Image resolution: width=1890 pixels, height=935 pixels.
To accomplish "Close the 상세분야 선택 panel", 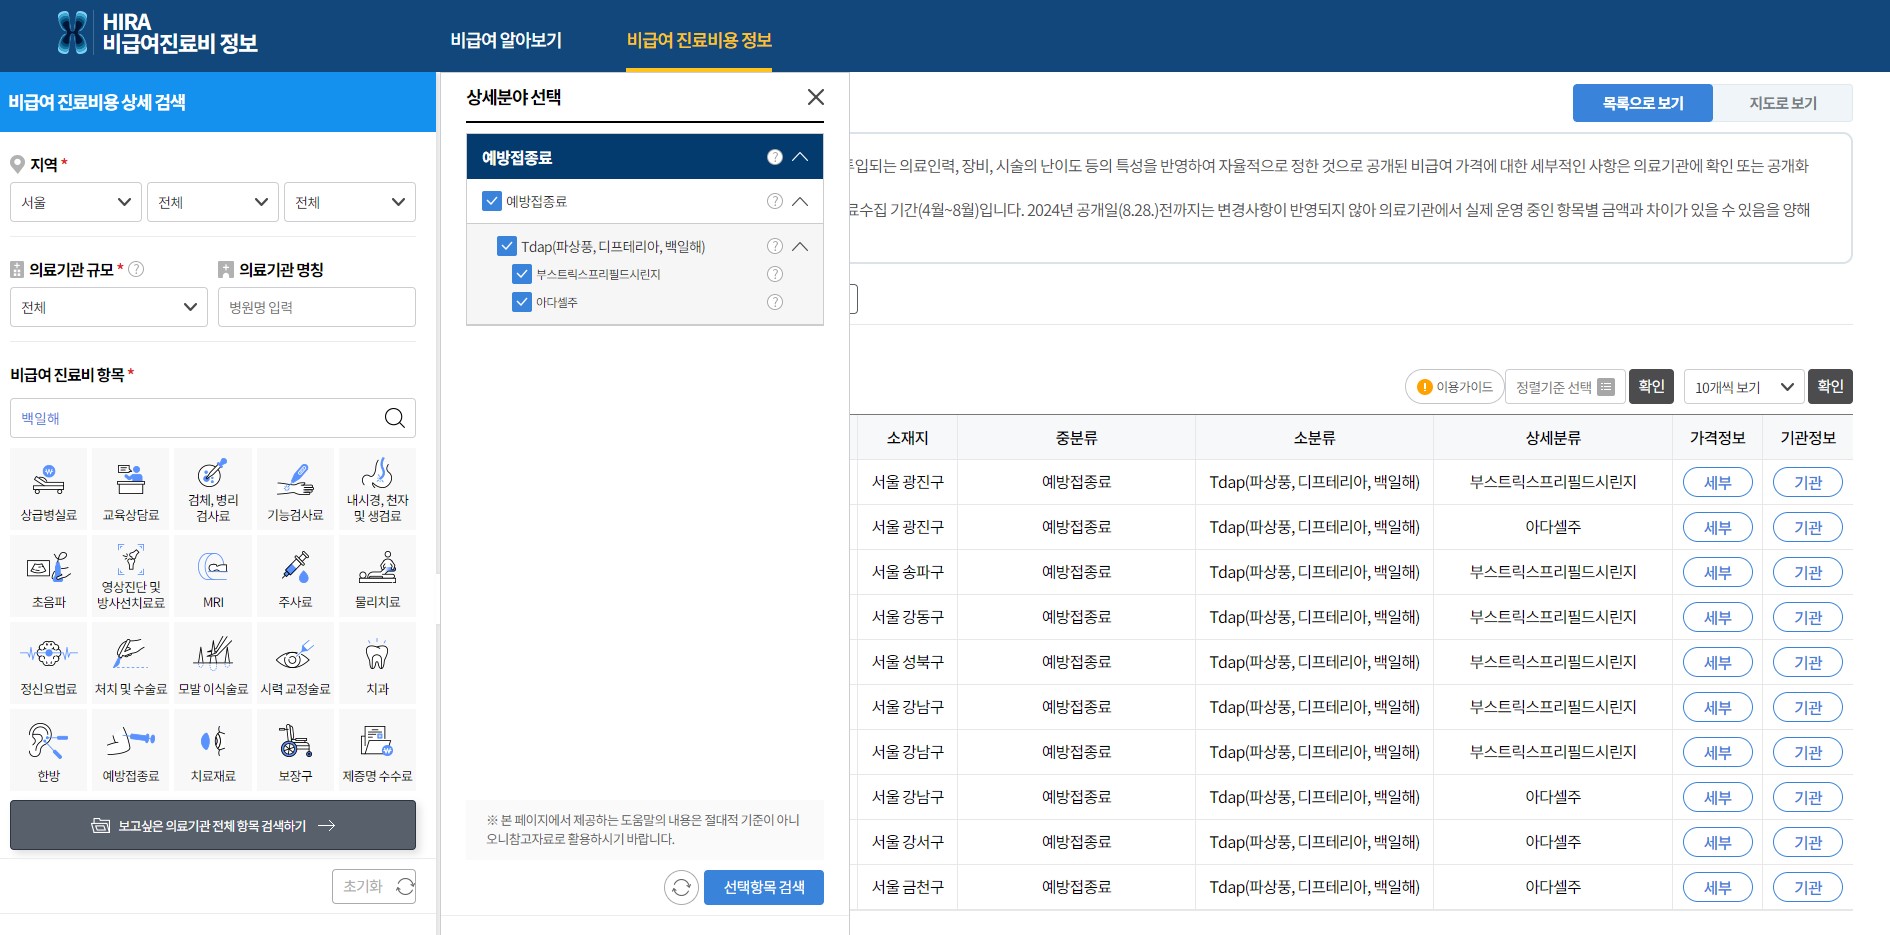I will (816, 97).
